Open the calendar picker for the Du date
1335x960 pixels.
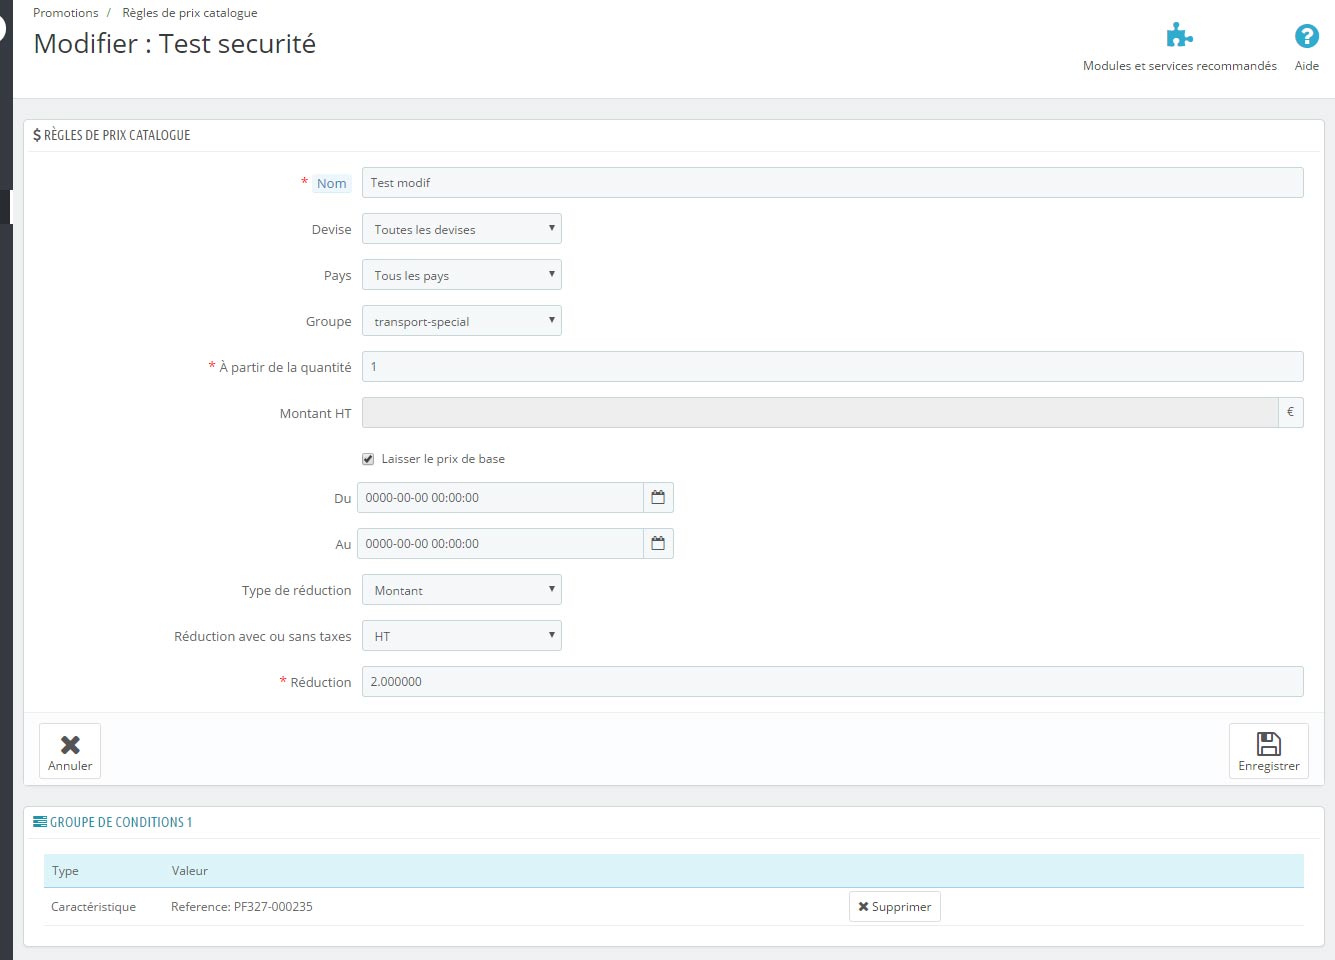[x=658, y=498]
